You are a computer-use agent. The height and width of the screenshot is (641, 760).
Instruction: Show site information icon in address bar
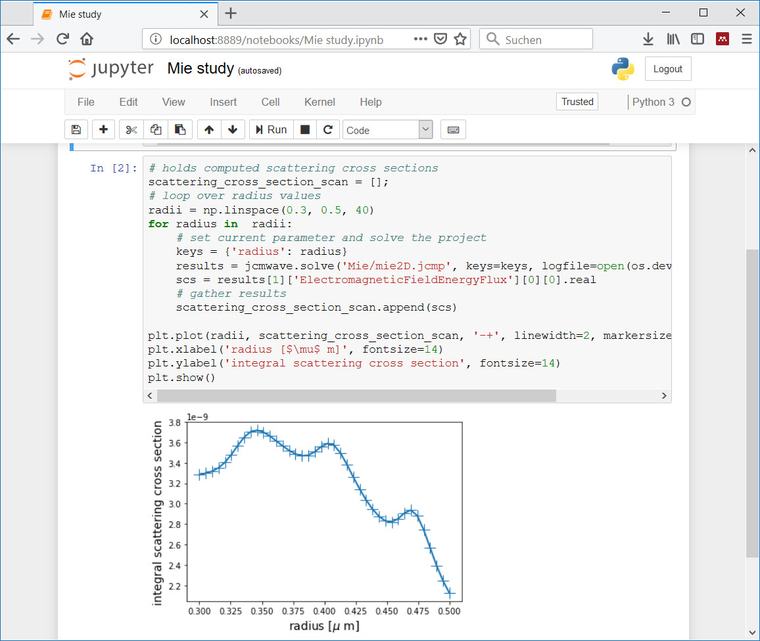[156, 39]
